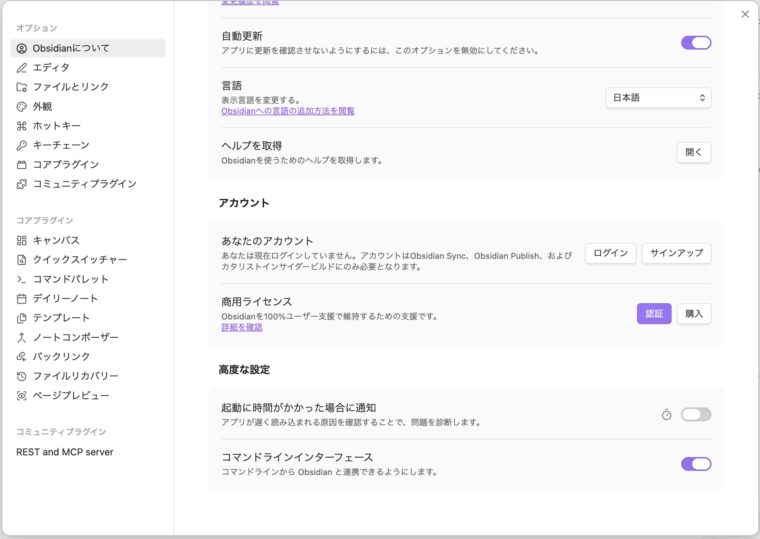Screen dimensions: 760x539
Task: Click the 商用ライセンス heading text
Action: point(256,302)
